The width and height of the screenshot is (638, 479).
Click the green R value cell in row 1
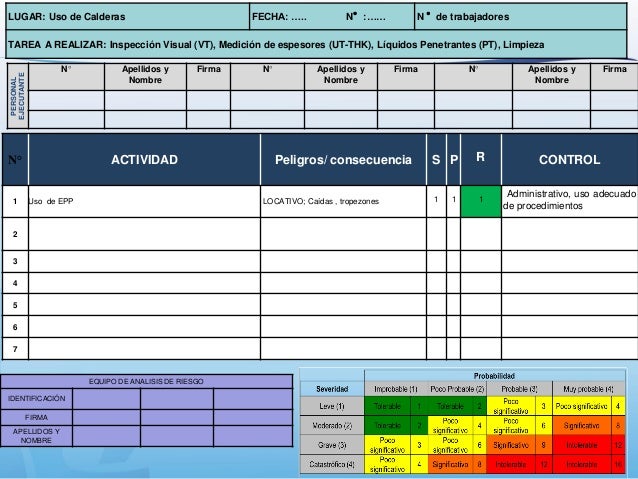(x=481, y=201)
